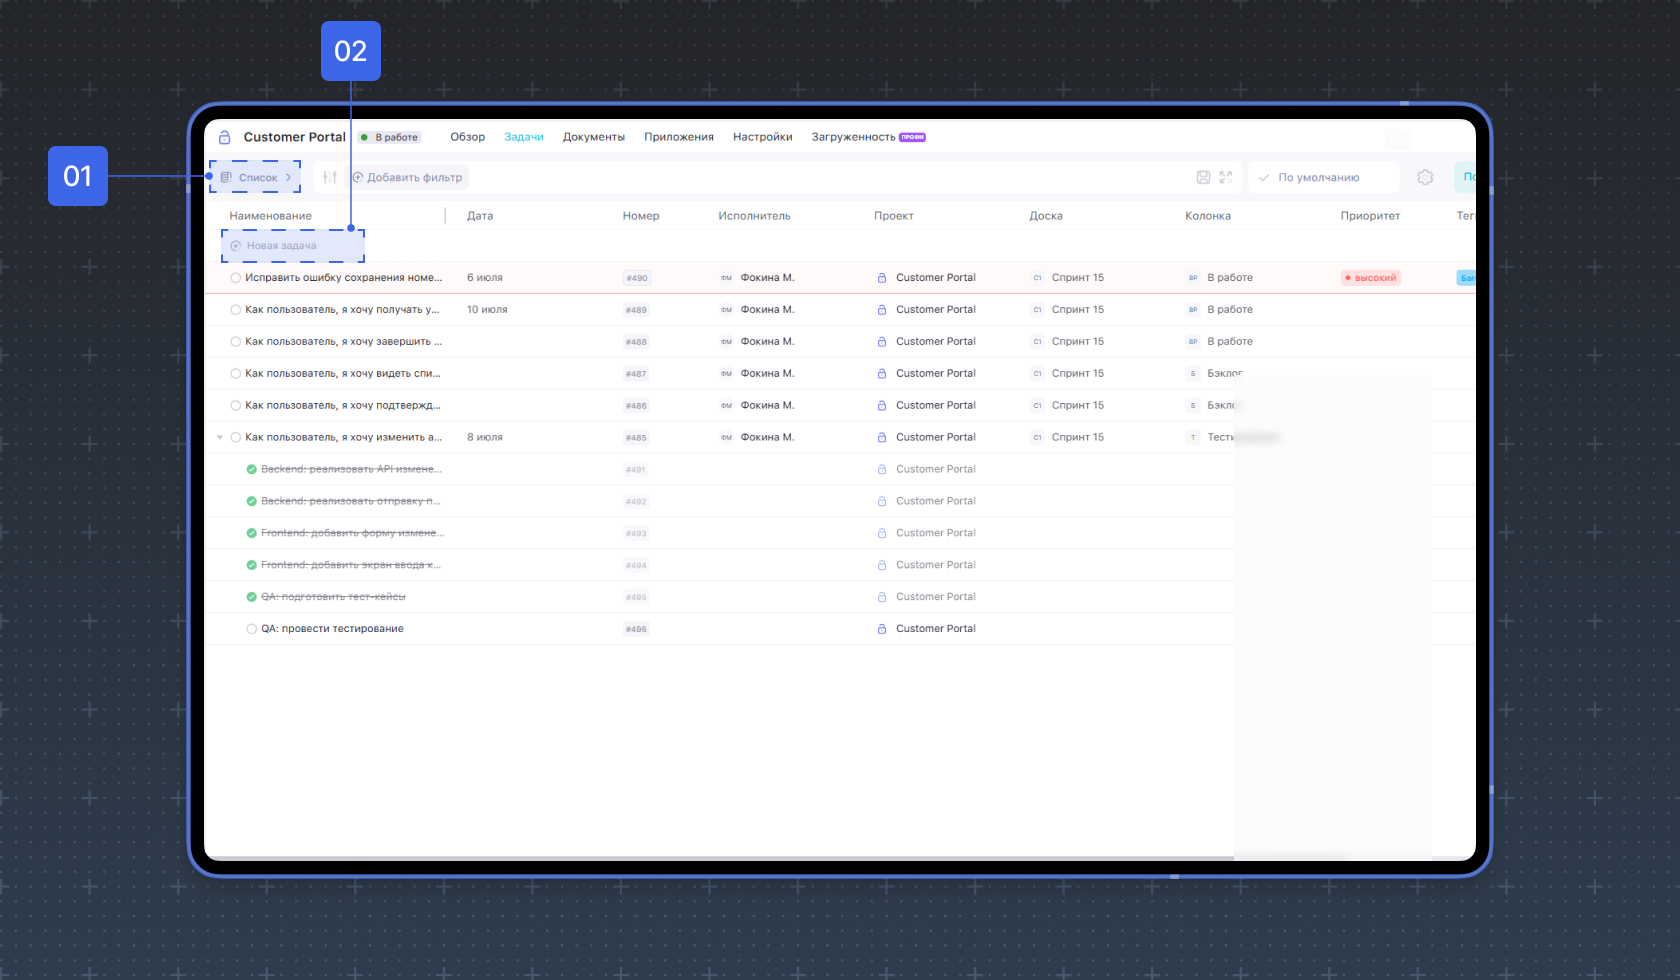1680x980 pixels.
Task: Toggle completion circle for 'хочу видеть спи...' task
Action: (236, 374)
